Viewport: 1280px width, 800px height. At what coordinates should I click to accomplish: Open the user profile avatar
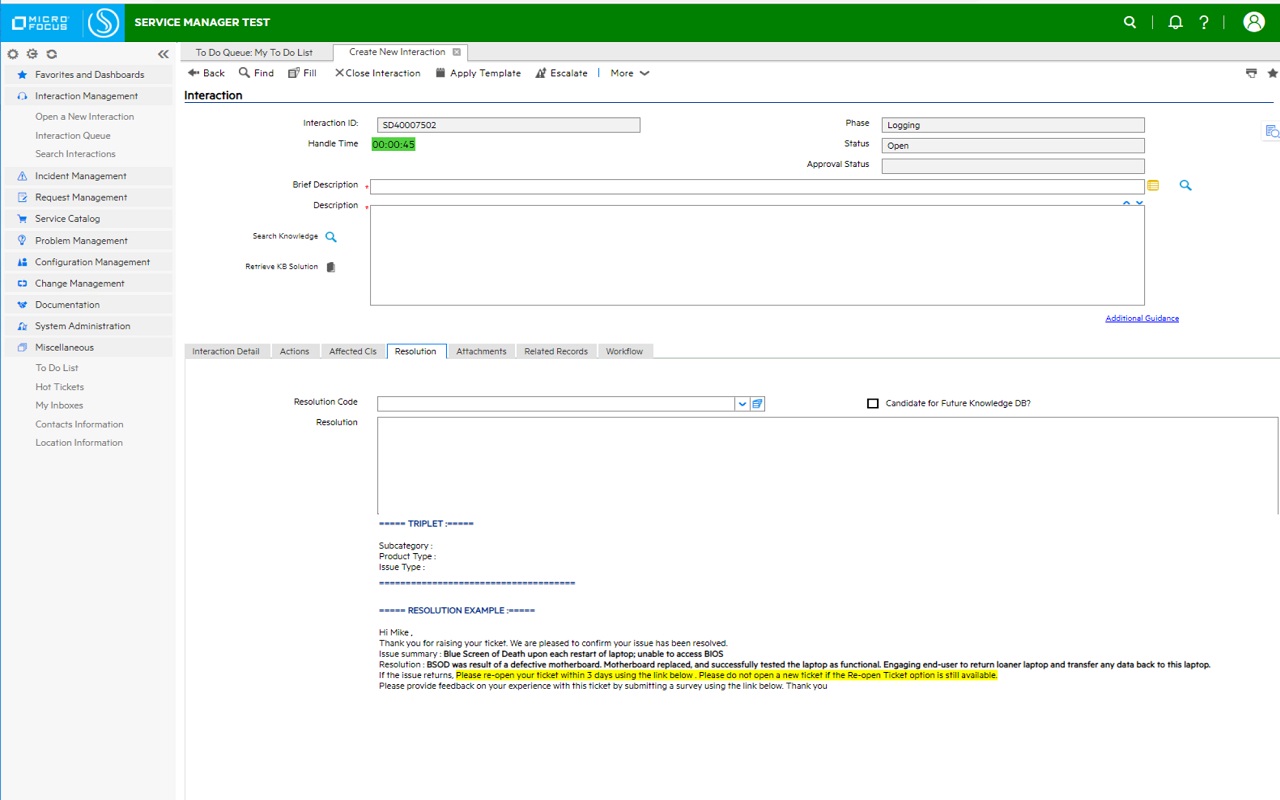(x=1254, y=22)
